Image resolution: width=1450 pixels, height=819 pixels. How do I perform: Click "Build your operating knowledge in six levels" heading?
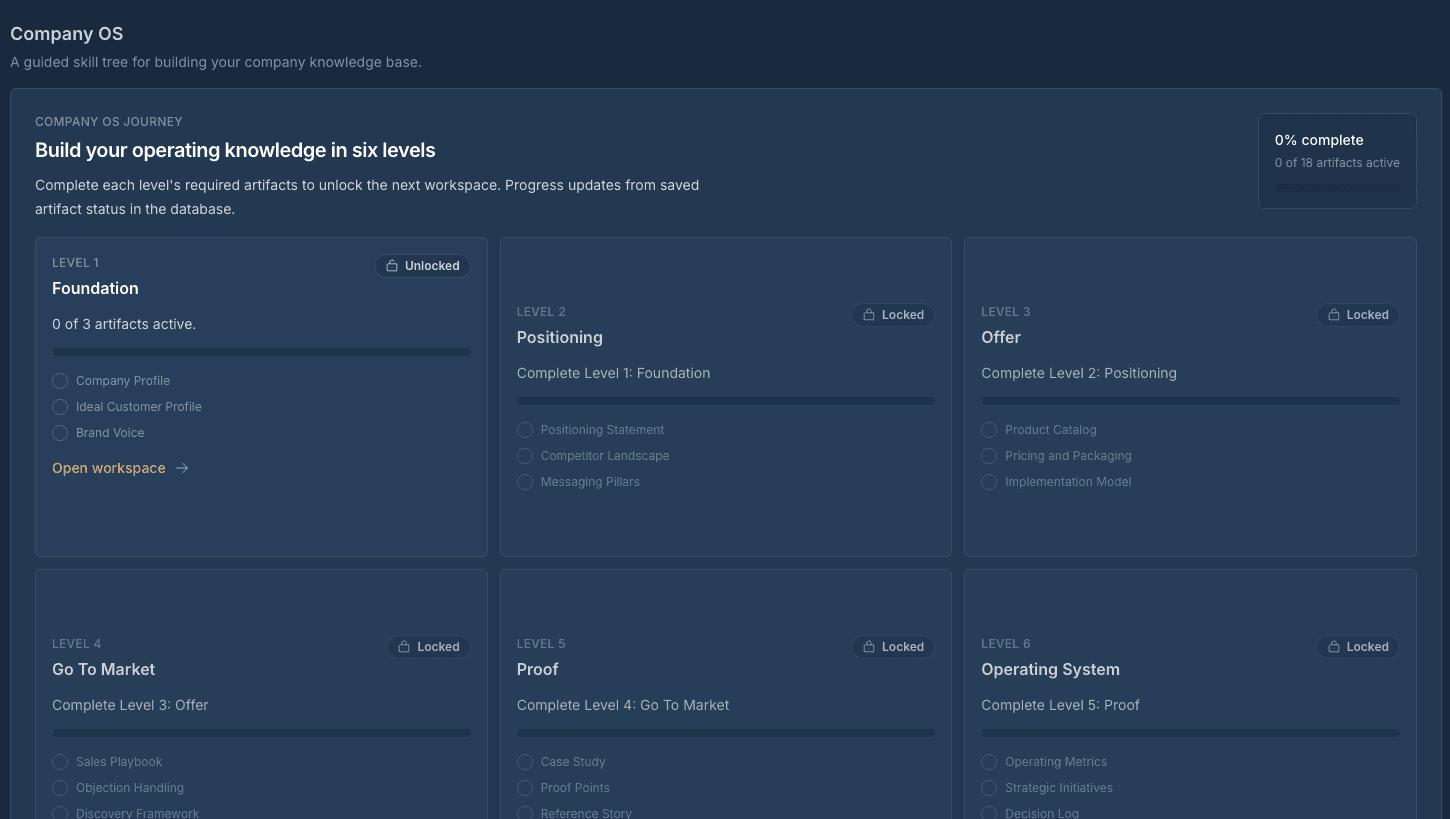click(x=235, y=151)
